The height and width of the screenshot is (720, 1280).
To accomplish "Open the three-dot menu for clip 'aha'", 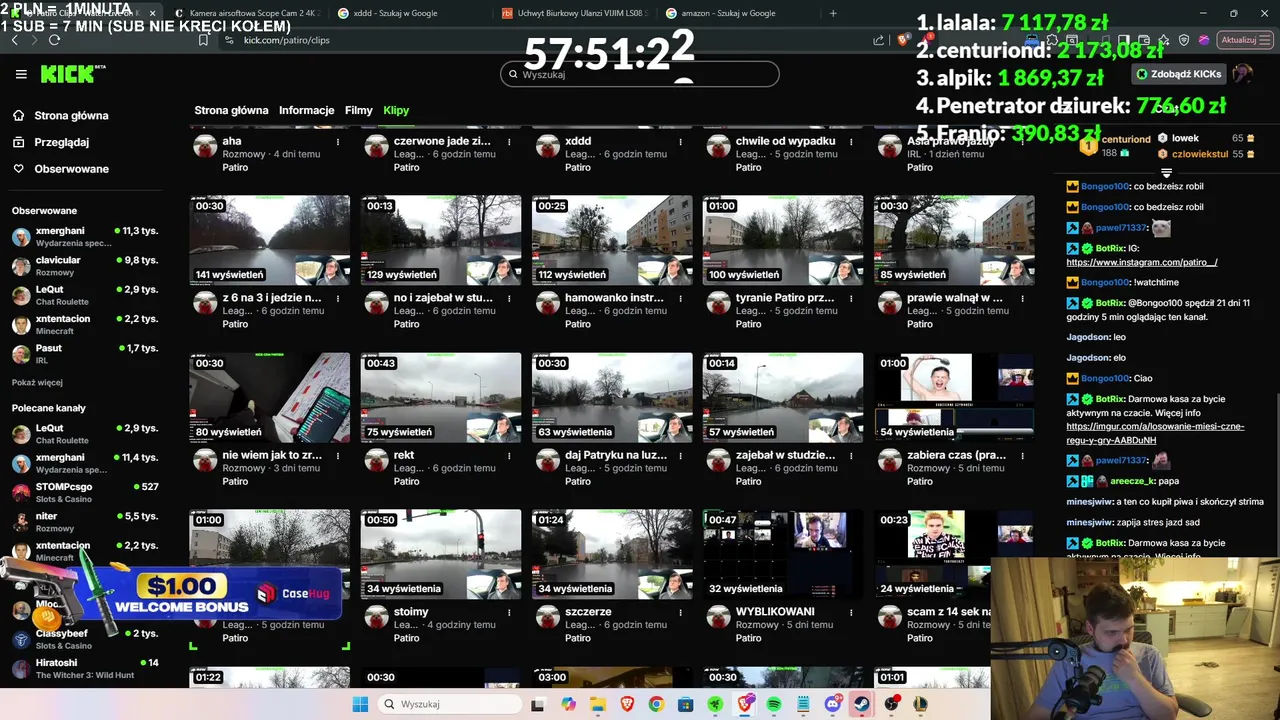I will pos(338,142).
